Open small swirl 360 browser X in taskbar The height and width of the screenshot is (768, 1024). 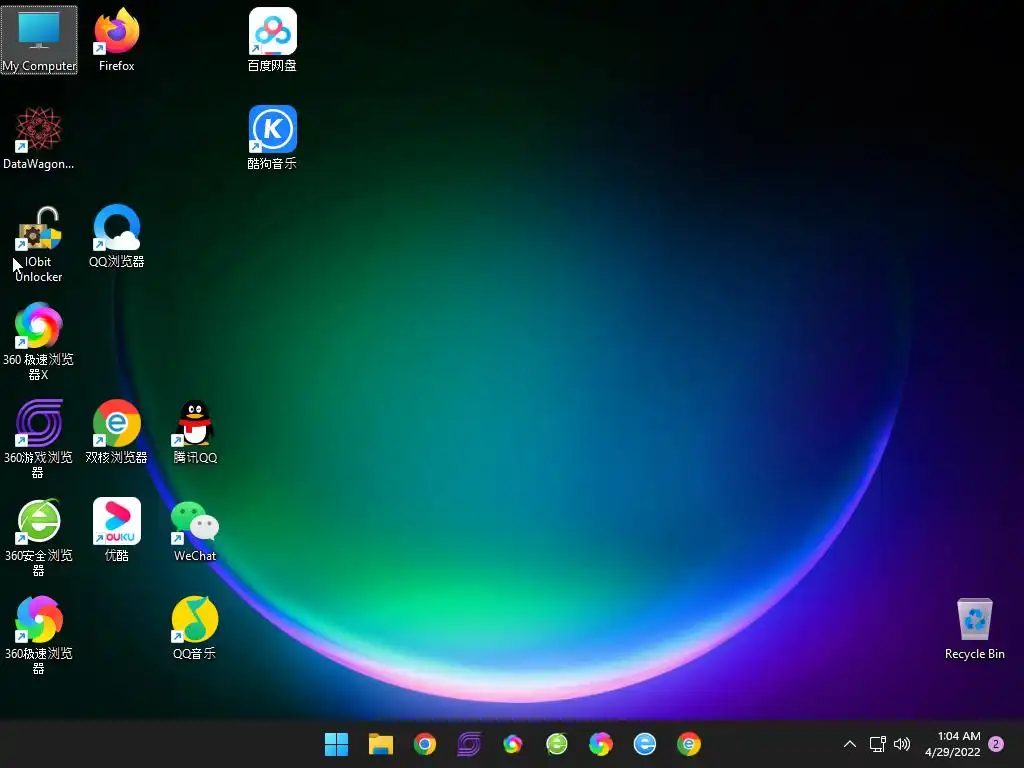coord(513,744)
